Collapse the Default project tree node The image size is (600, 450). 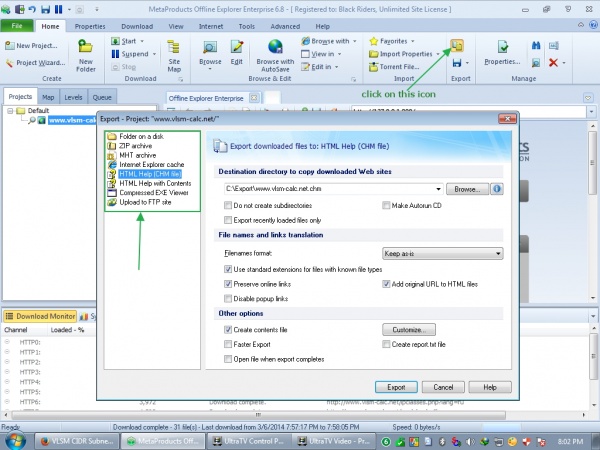click(10, 111)
